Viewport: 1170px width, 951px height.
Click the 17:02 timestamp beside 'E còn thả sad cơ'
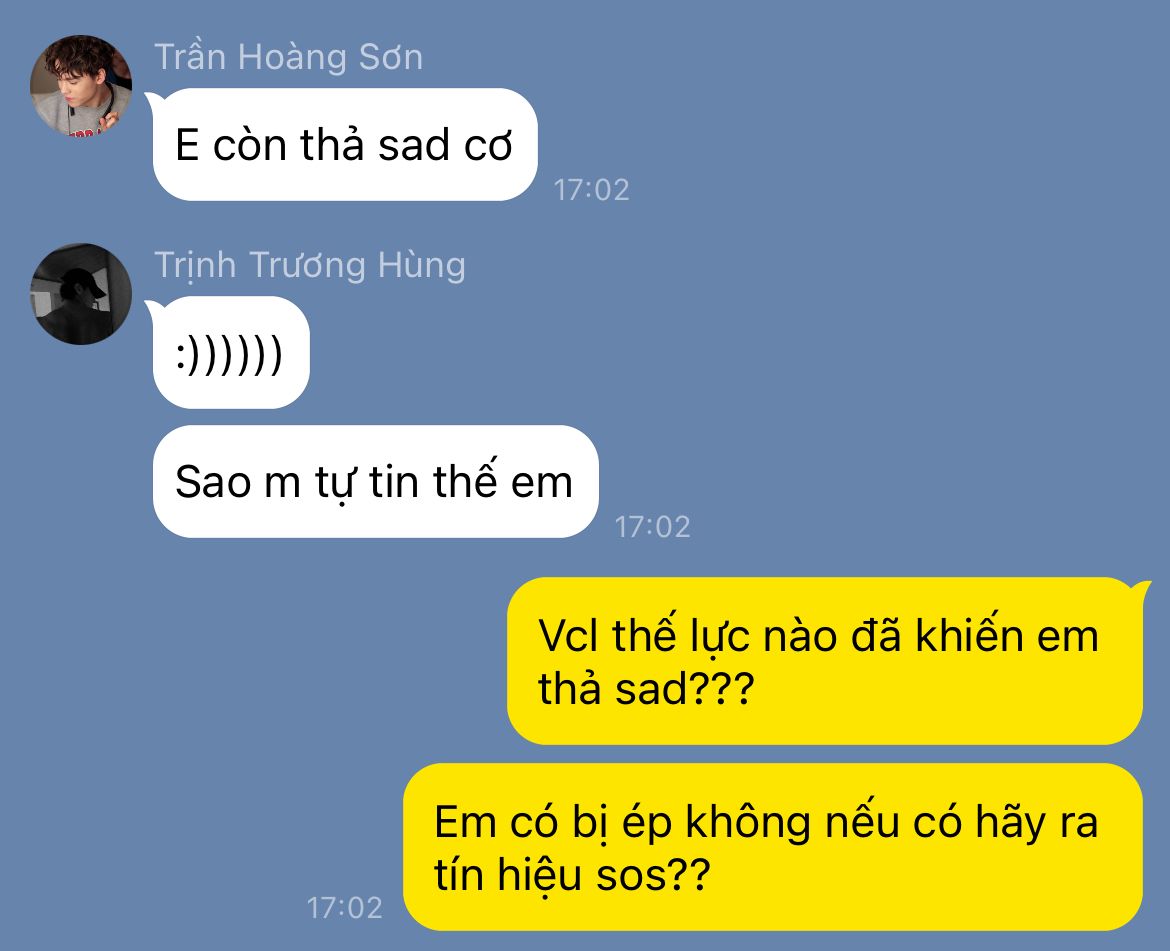tap(591, 190)
